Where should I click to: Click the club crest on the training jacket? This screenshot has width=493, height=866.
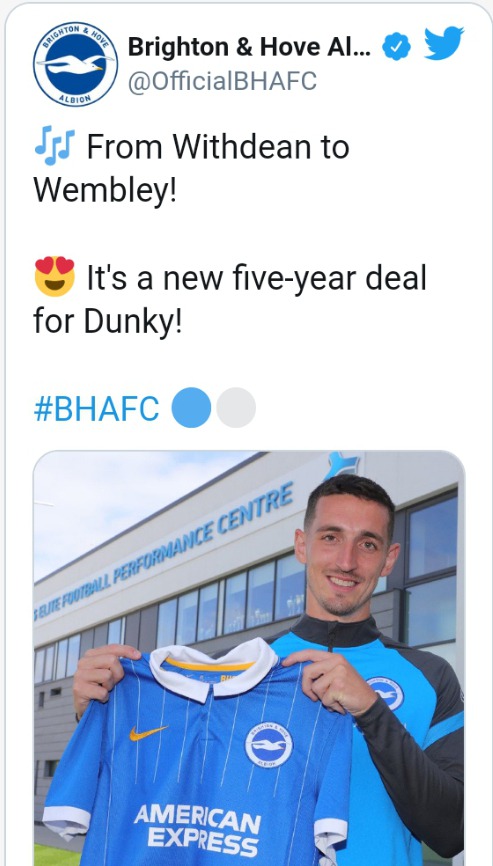click(385, 694)
